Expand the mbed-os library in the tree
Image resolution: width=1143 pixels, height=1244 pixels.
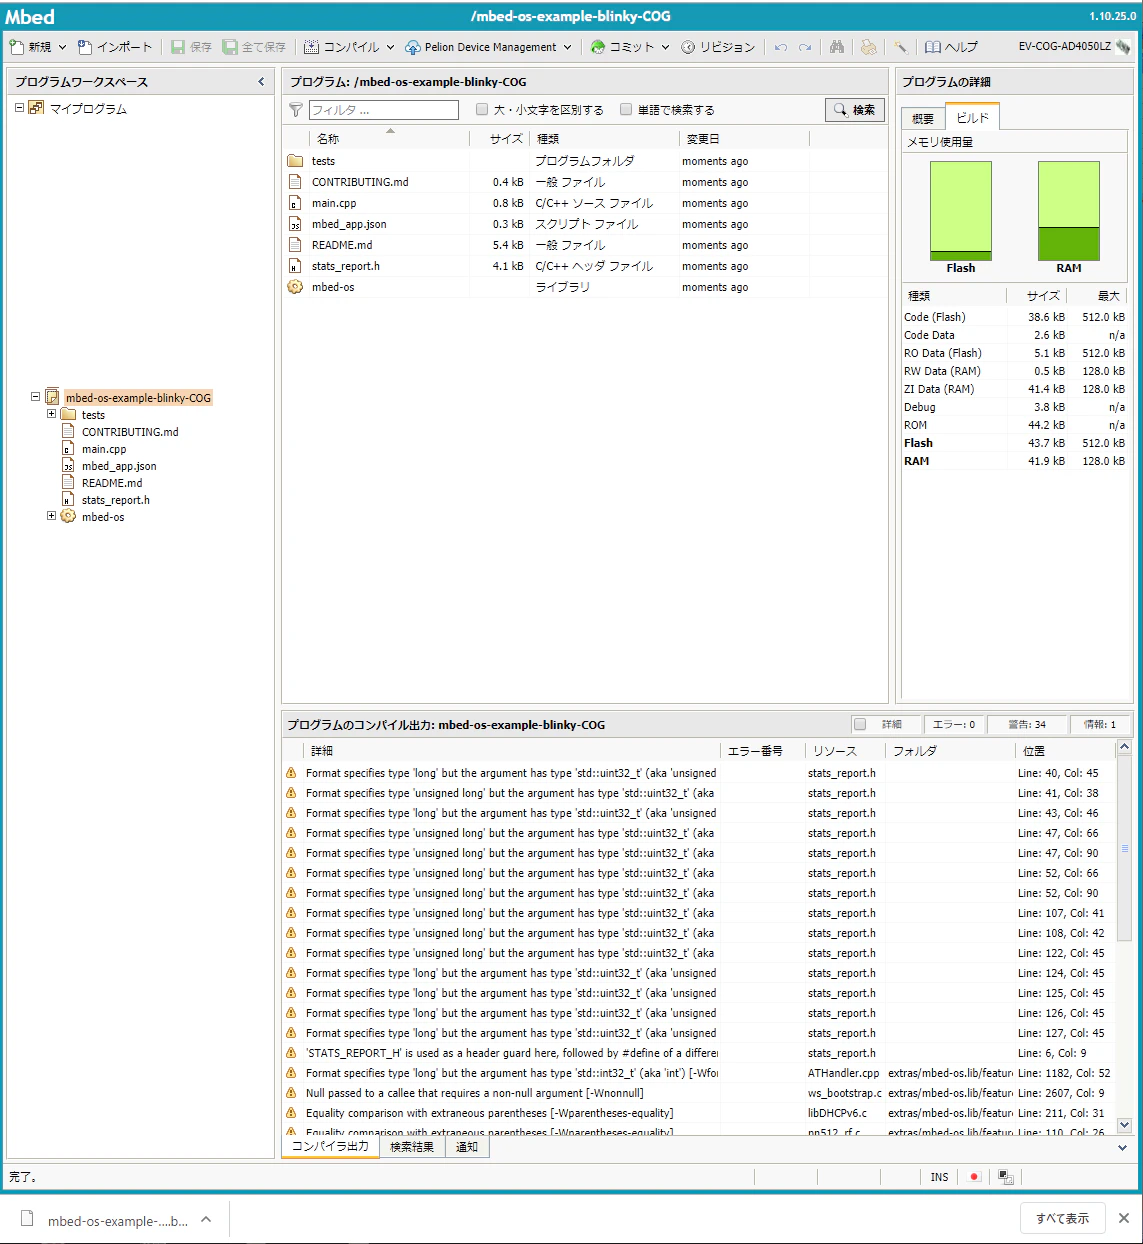(x=51, y=516)
